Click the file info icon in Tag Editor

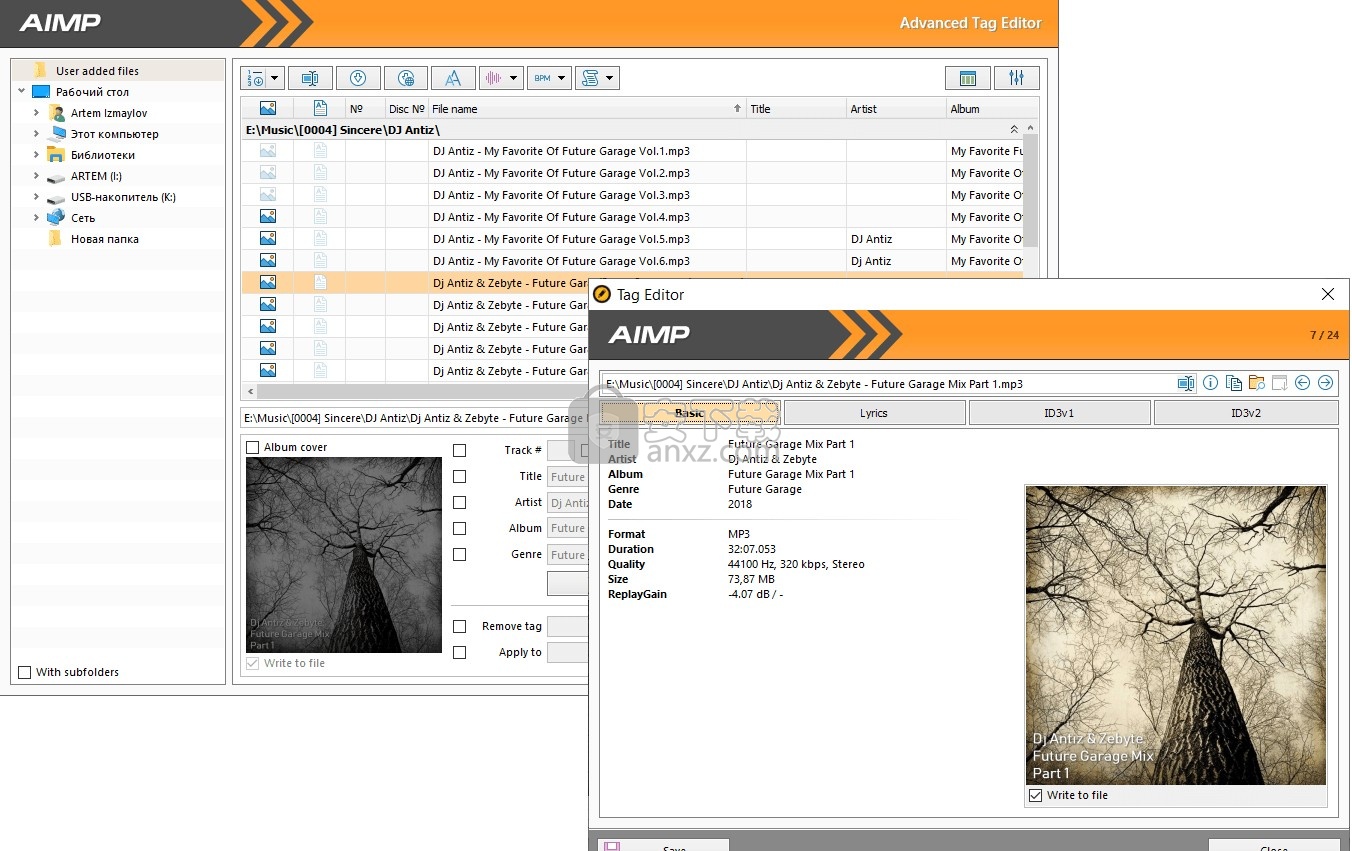[x=1210, y=383]
